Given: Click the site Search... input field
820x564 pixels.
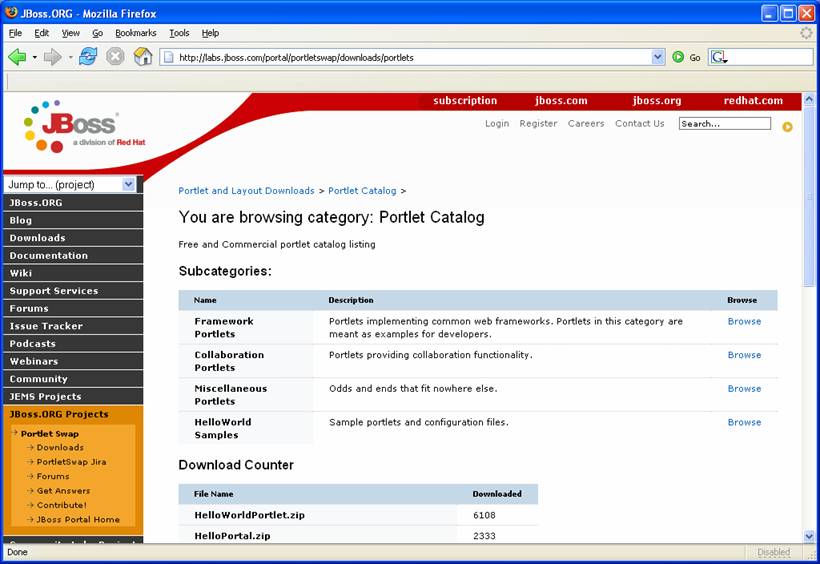Looking at the screenshot, I should pos(724,123).
